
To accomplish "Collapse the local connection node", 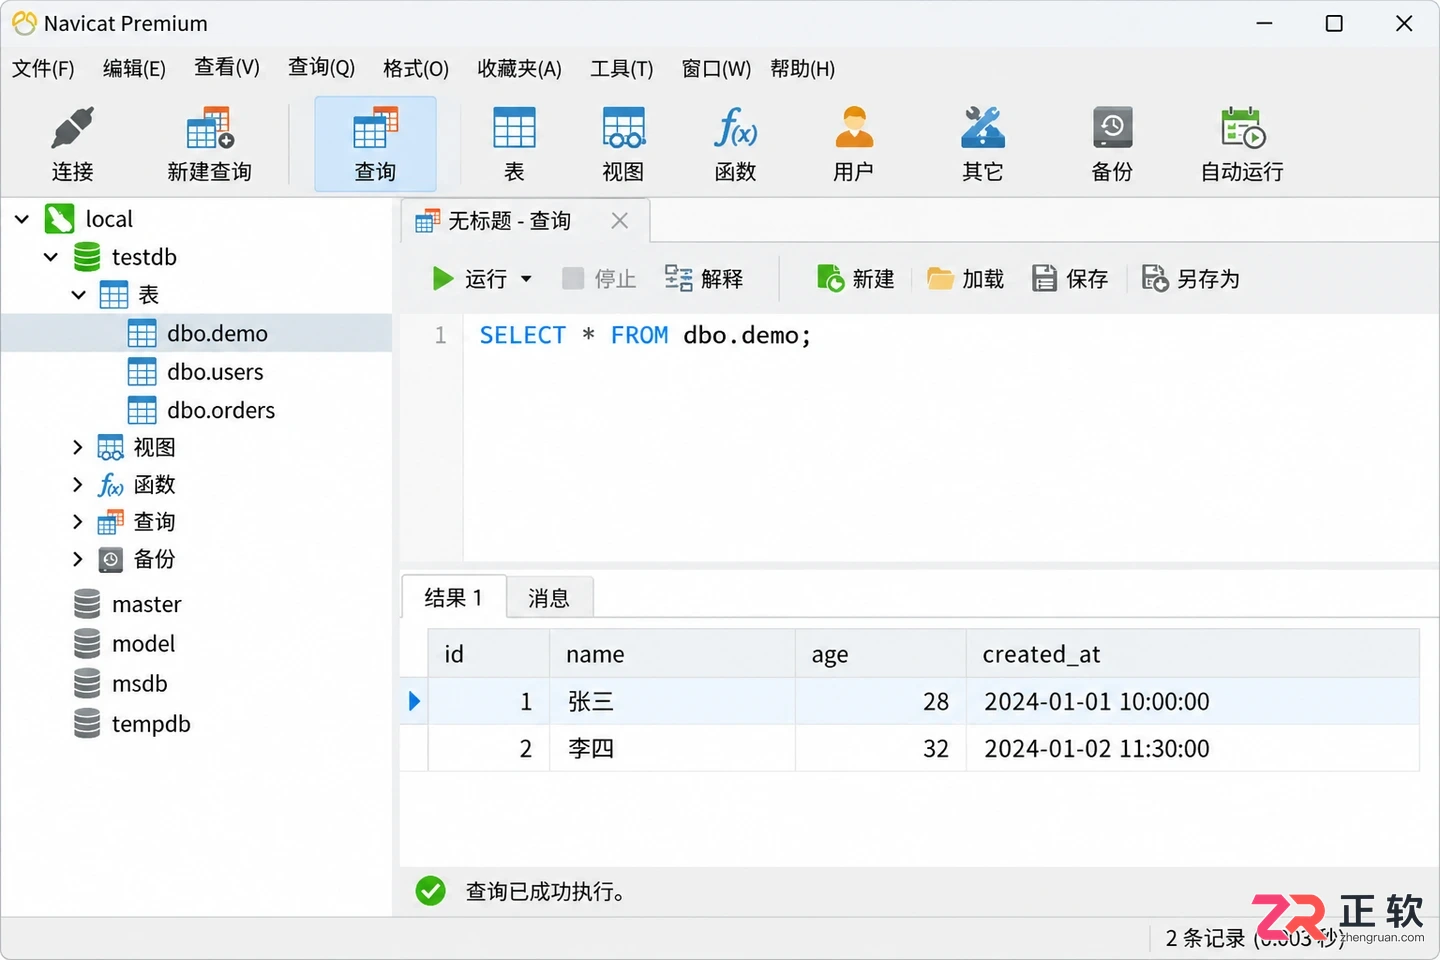I will click(22, 219).
